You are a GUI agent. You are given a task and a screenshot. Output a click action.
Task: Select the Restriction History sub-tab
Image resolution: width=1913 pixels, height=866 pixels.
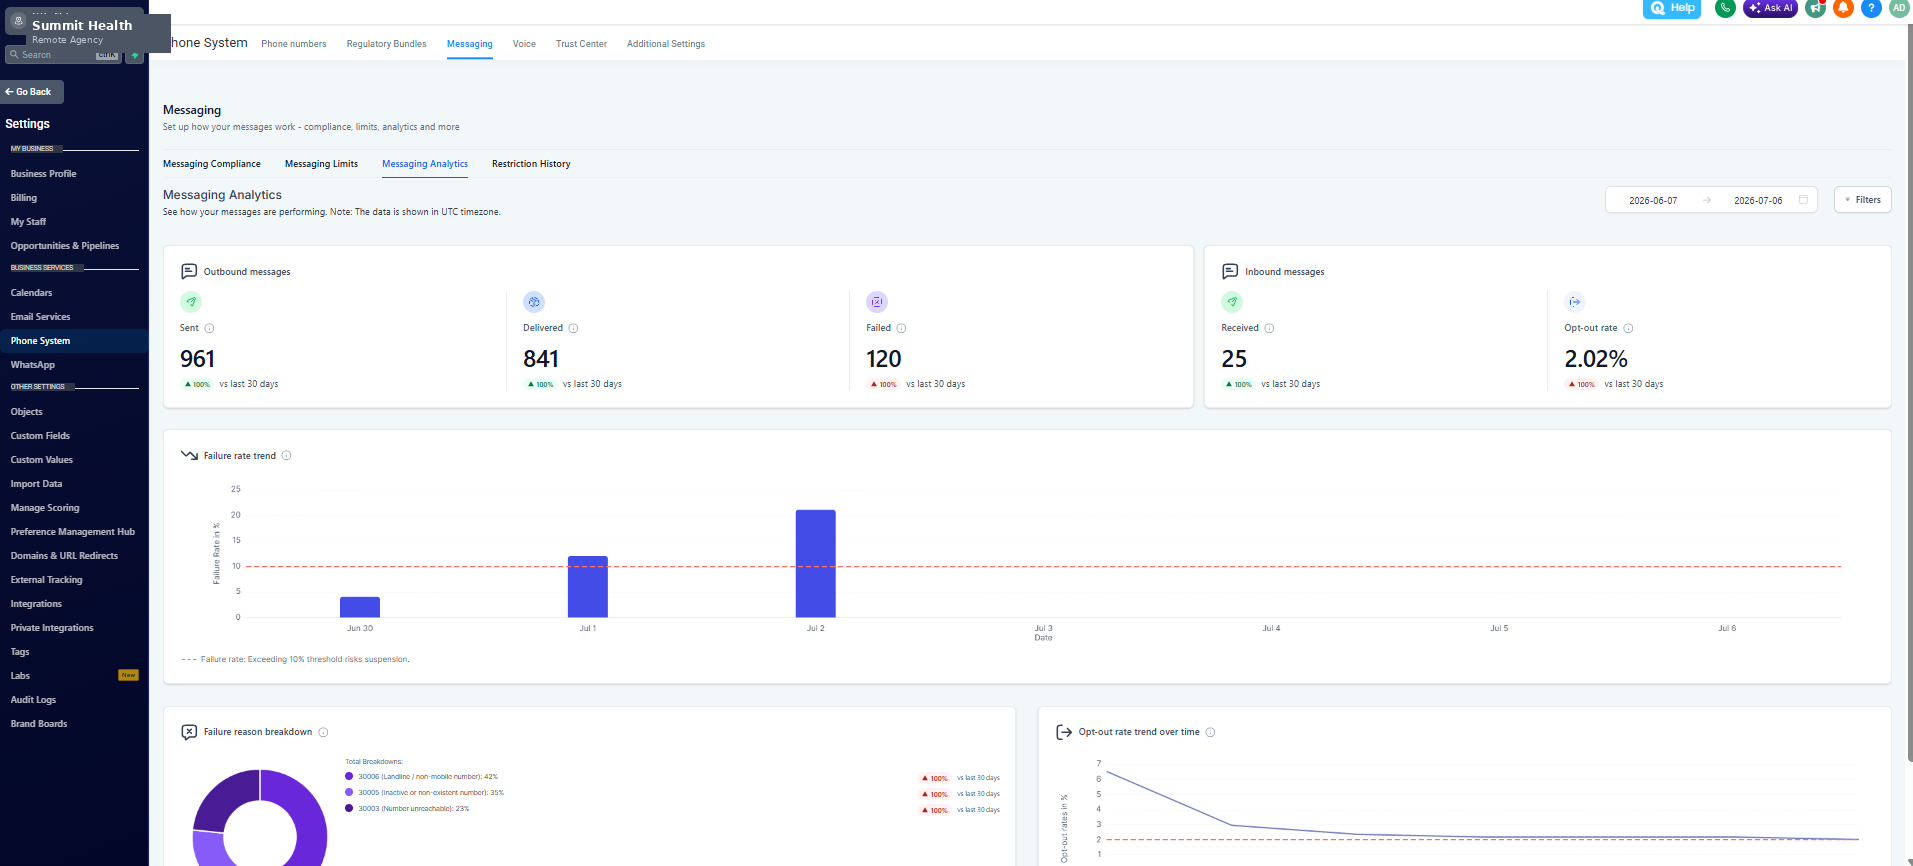click(x=531, y=164)
